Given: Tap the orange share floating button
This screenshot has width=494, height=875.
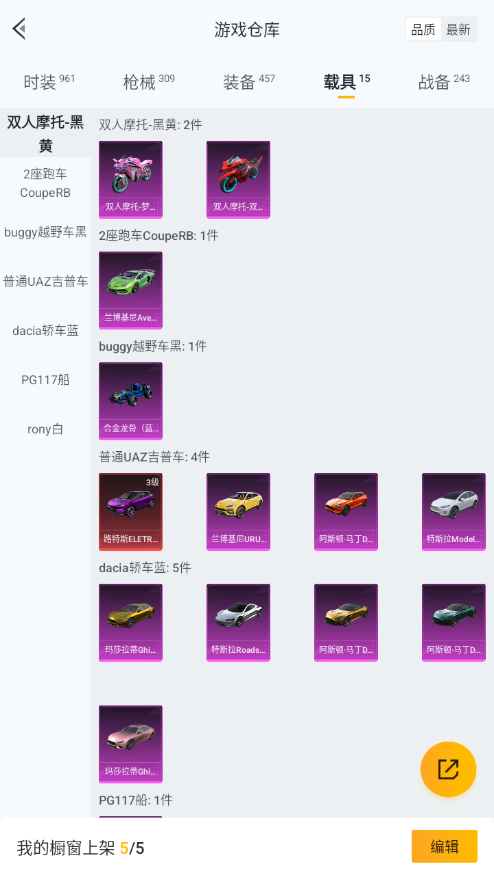Looking at the screenshot, I should pos(448,769).
